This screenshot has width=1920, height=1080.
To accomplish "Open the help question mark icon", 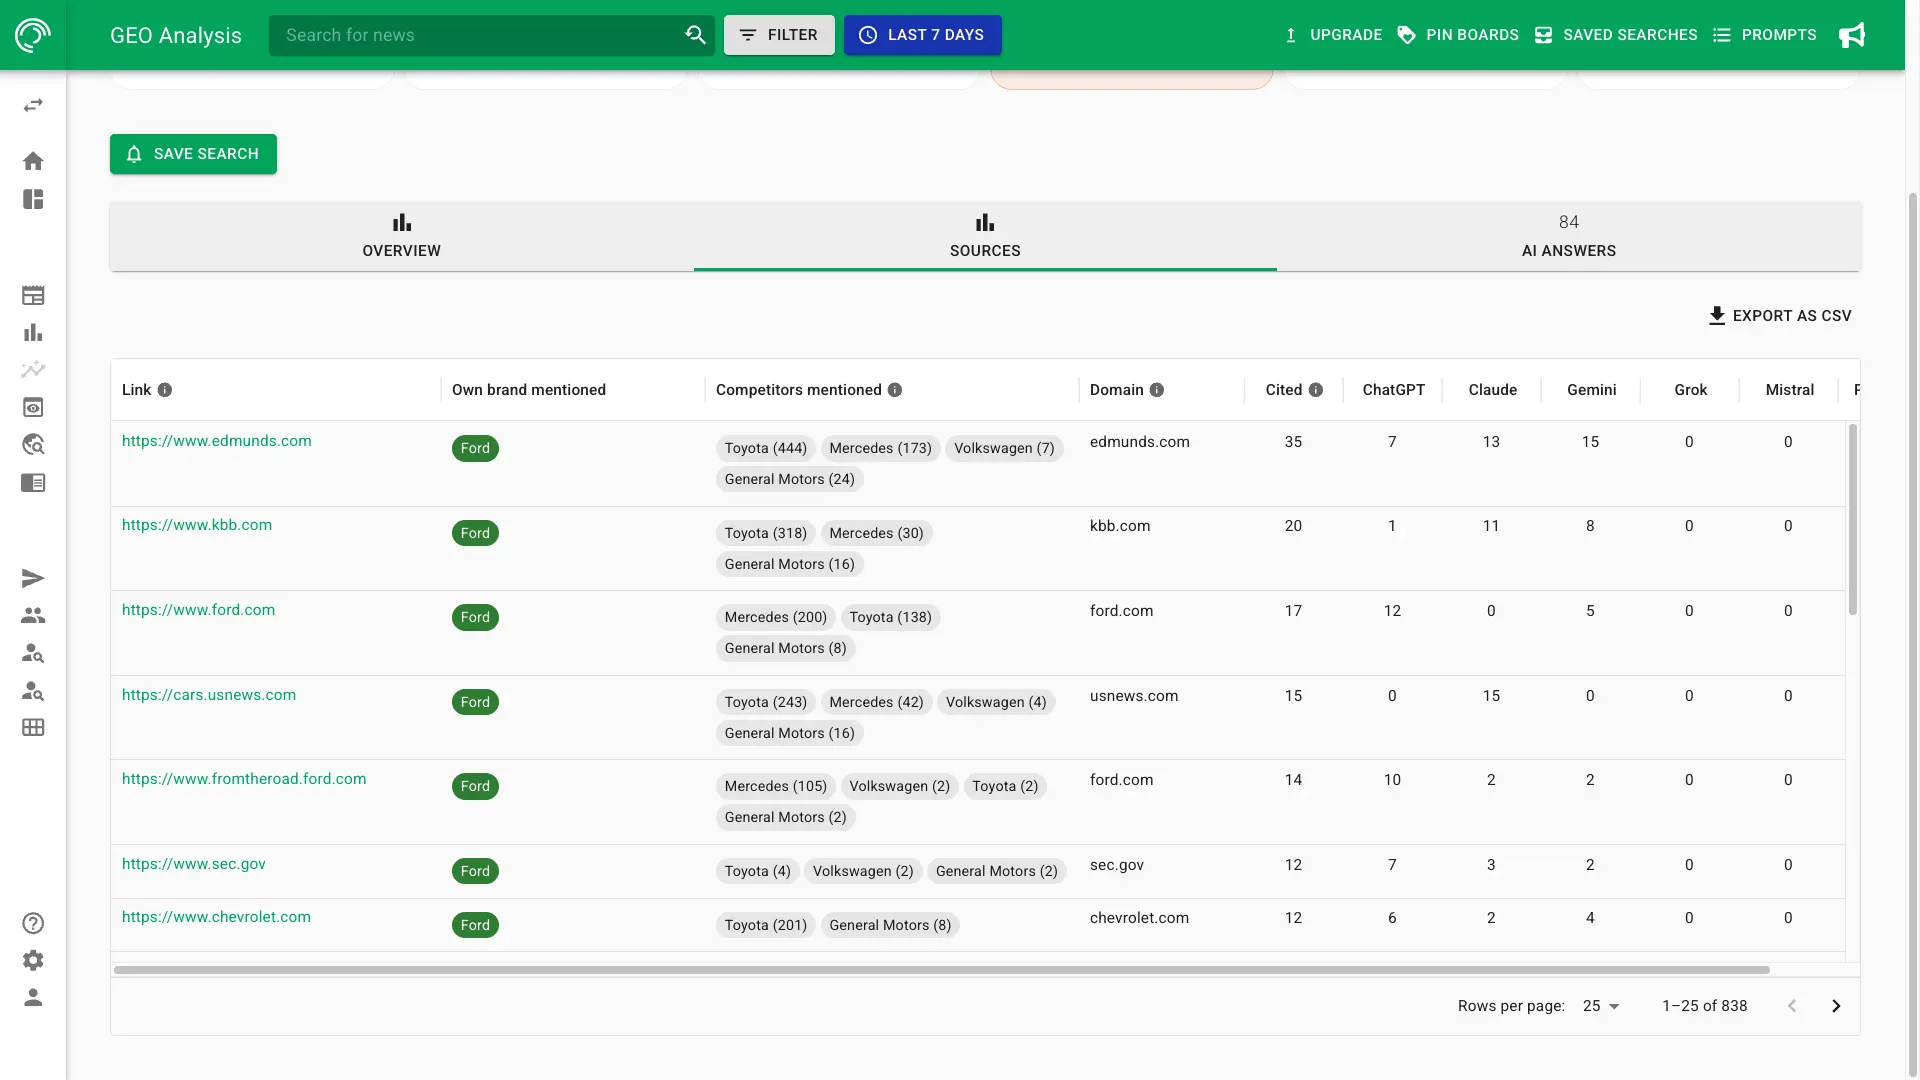I will tap(33, 923).
